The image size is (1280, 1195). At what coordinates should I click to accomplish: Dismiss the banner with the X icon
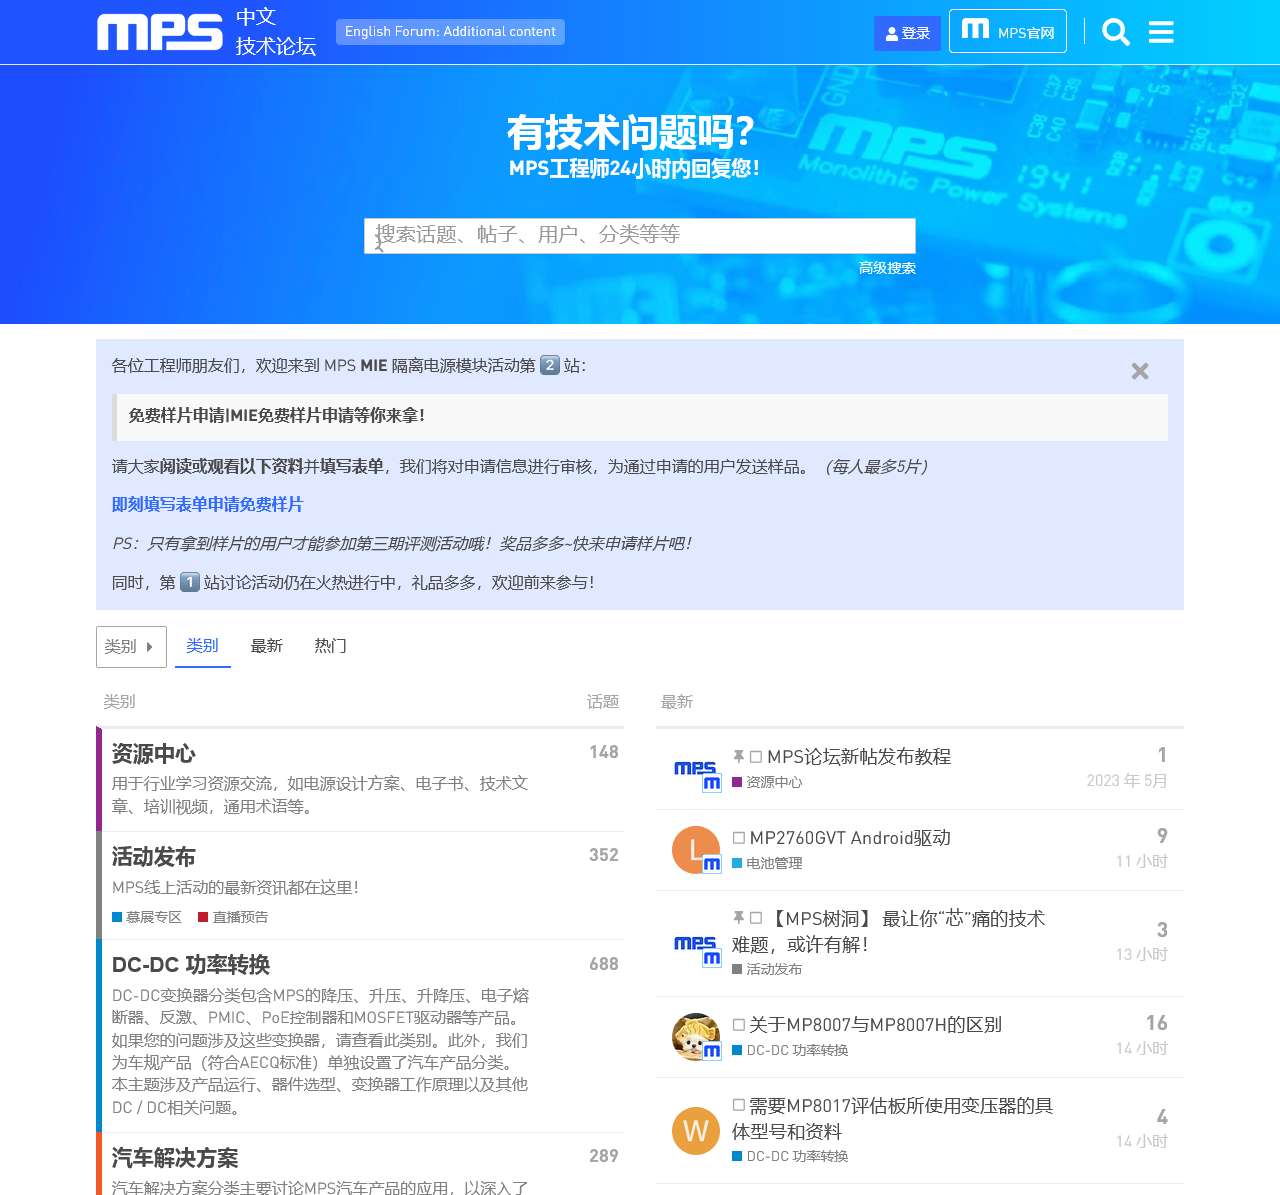[x=1140, y=371]
